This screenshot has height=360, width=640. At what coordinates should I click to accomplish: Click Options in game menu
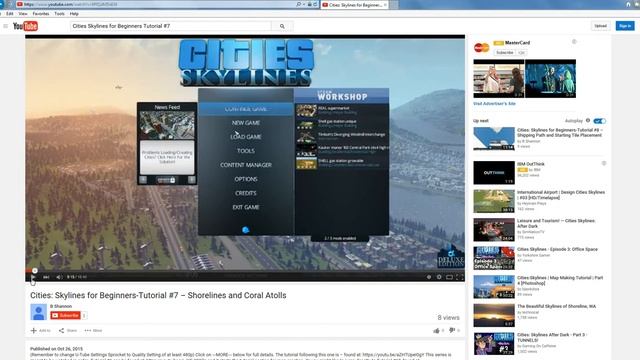[x=246, y=179]
